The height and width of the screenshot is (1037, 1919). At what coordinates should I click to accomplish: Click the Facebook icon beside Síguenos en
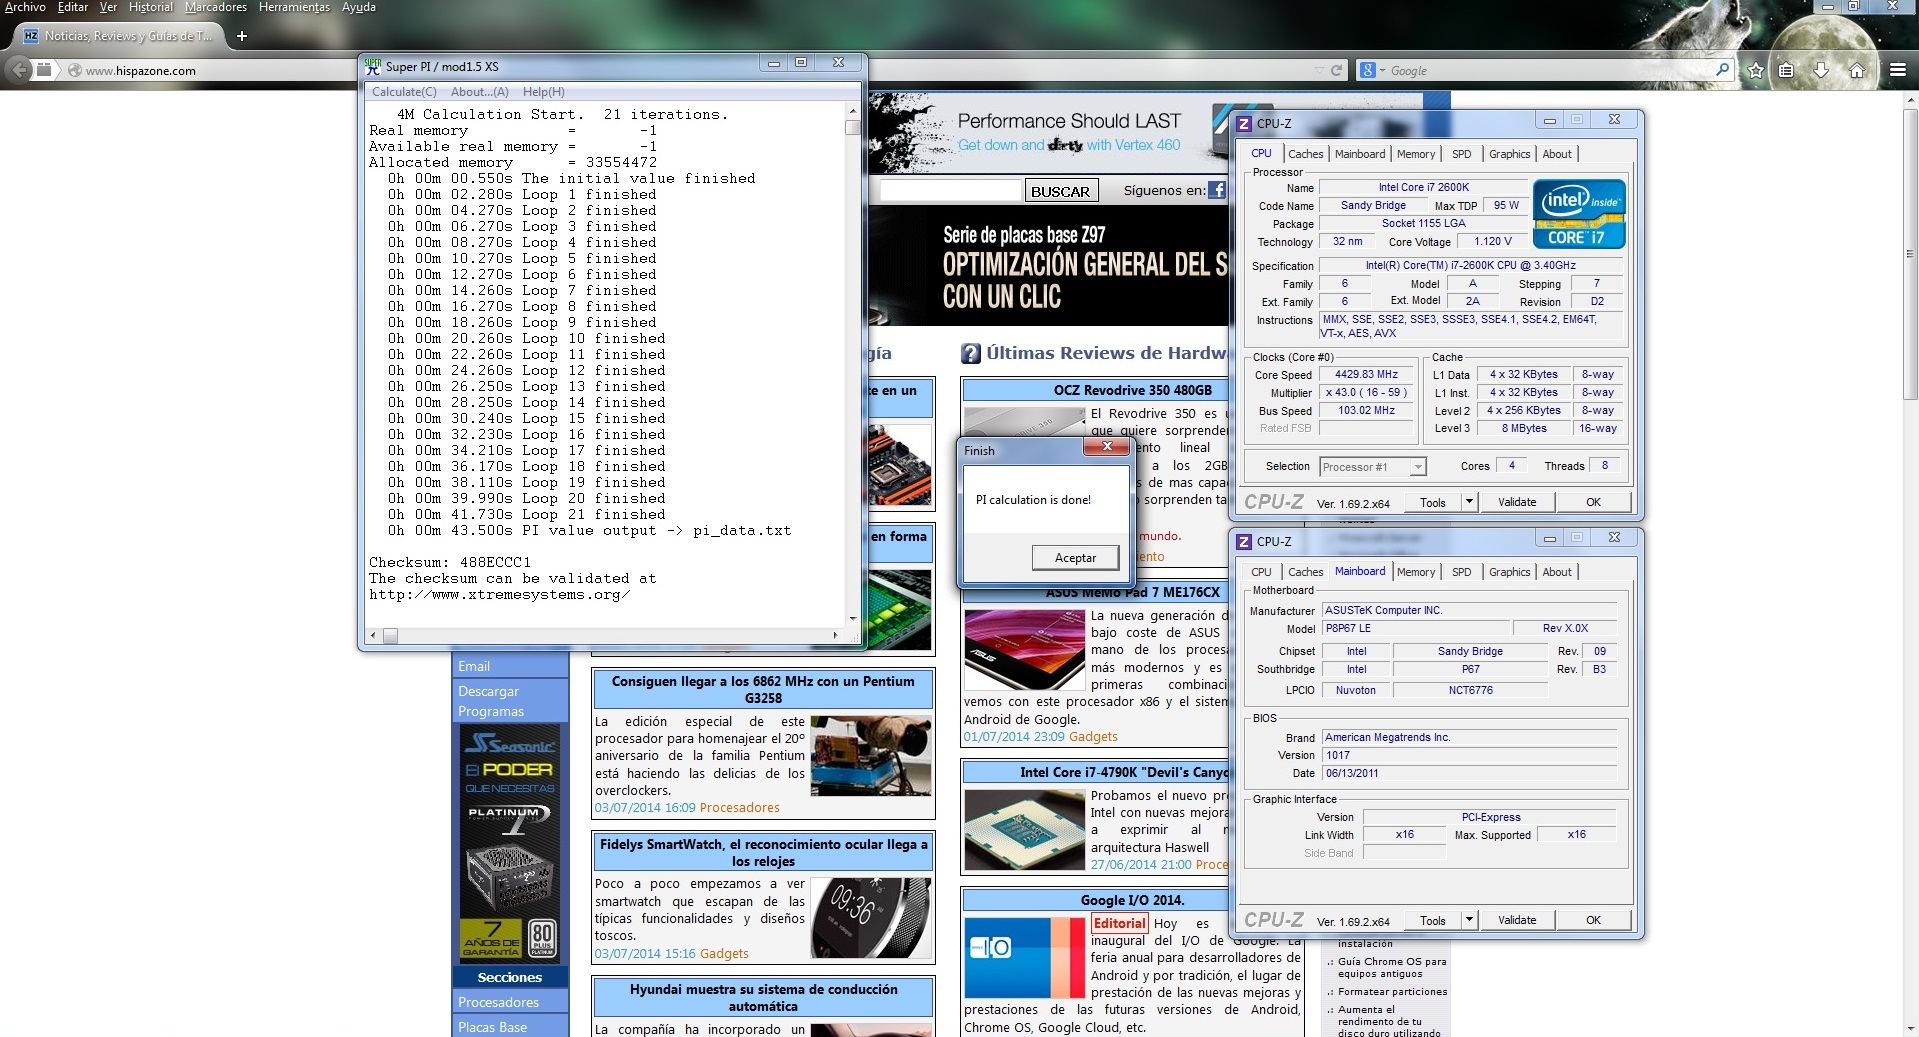pyautogui.click(x=1217, y=190)
